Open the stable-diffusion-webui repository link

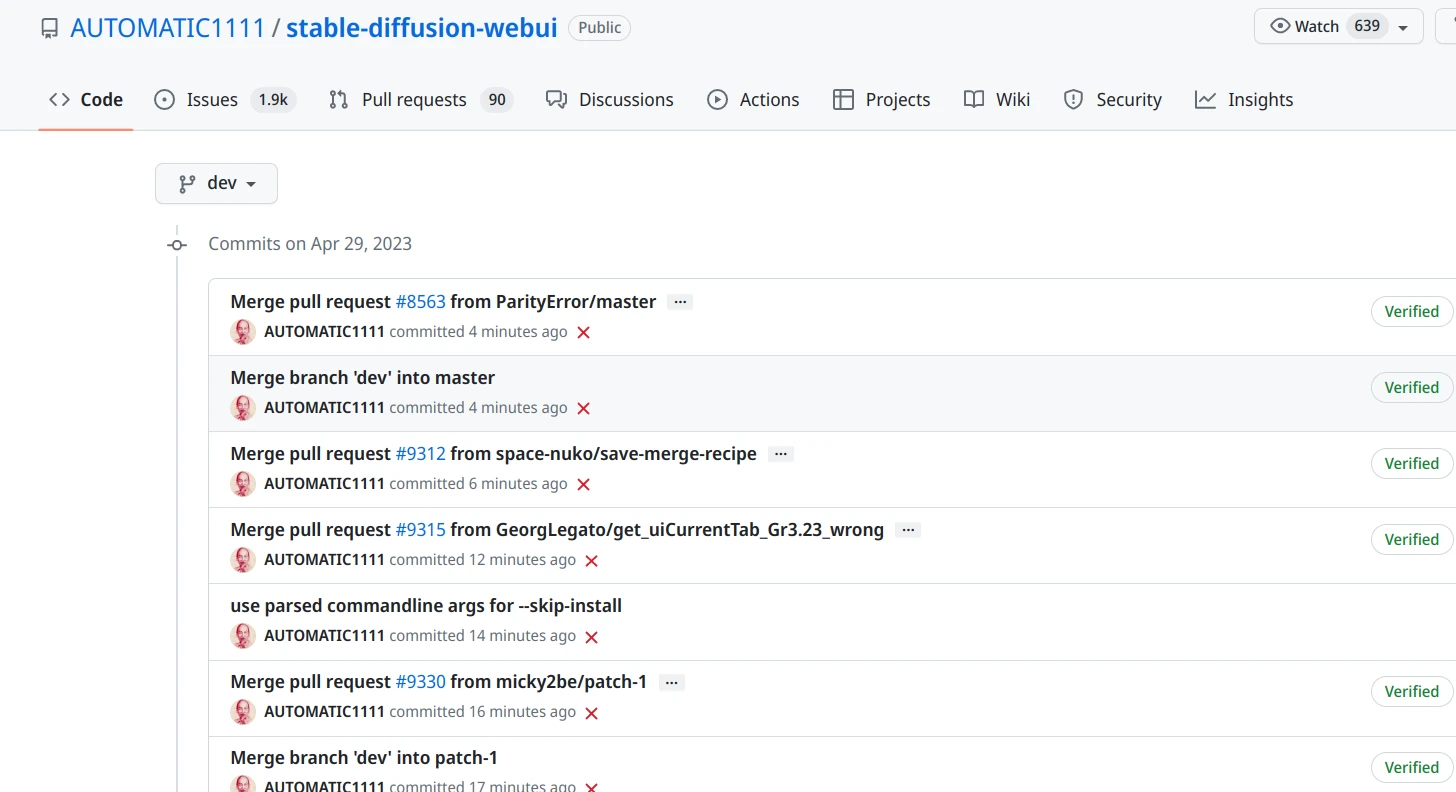421,28
